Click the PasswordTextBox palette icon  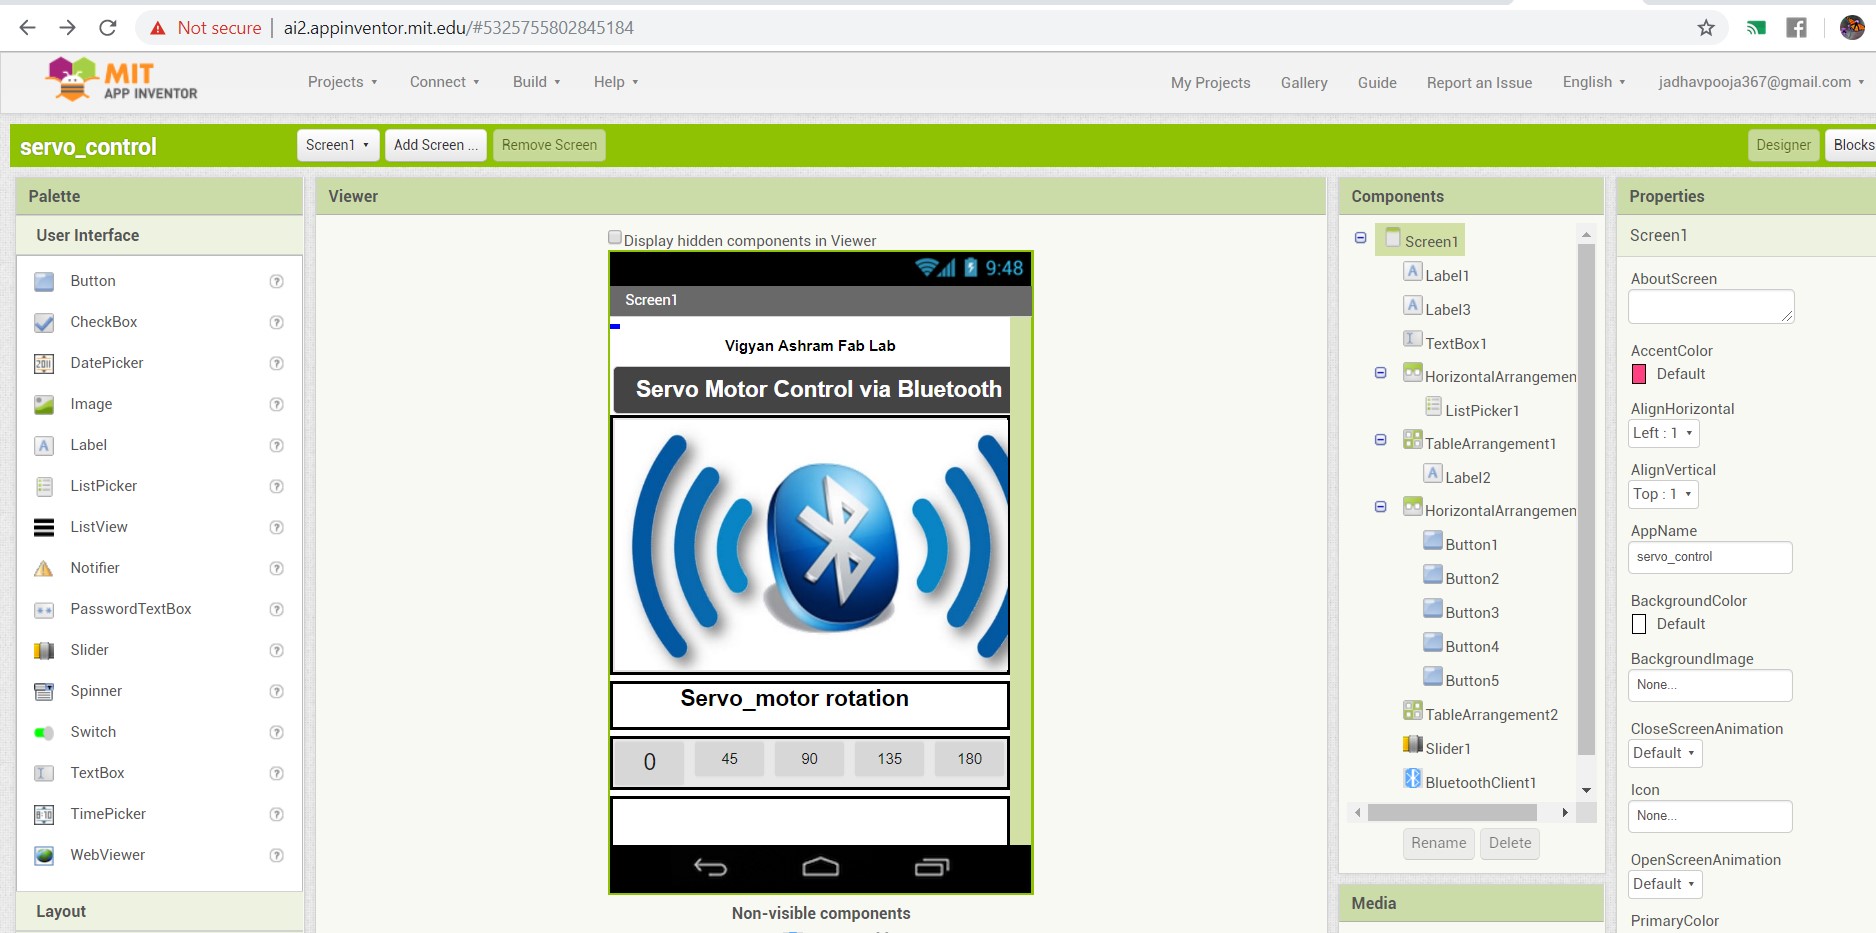pyautogui.click(x=44, y=610)
